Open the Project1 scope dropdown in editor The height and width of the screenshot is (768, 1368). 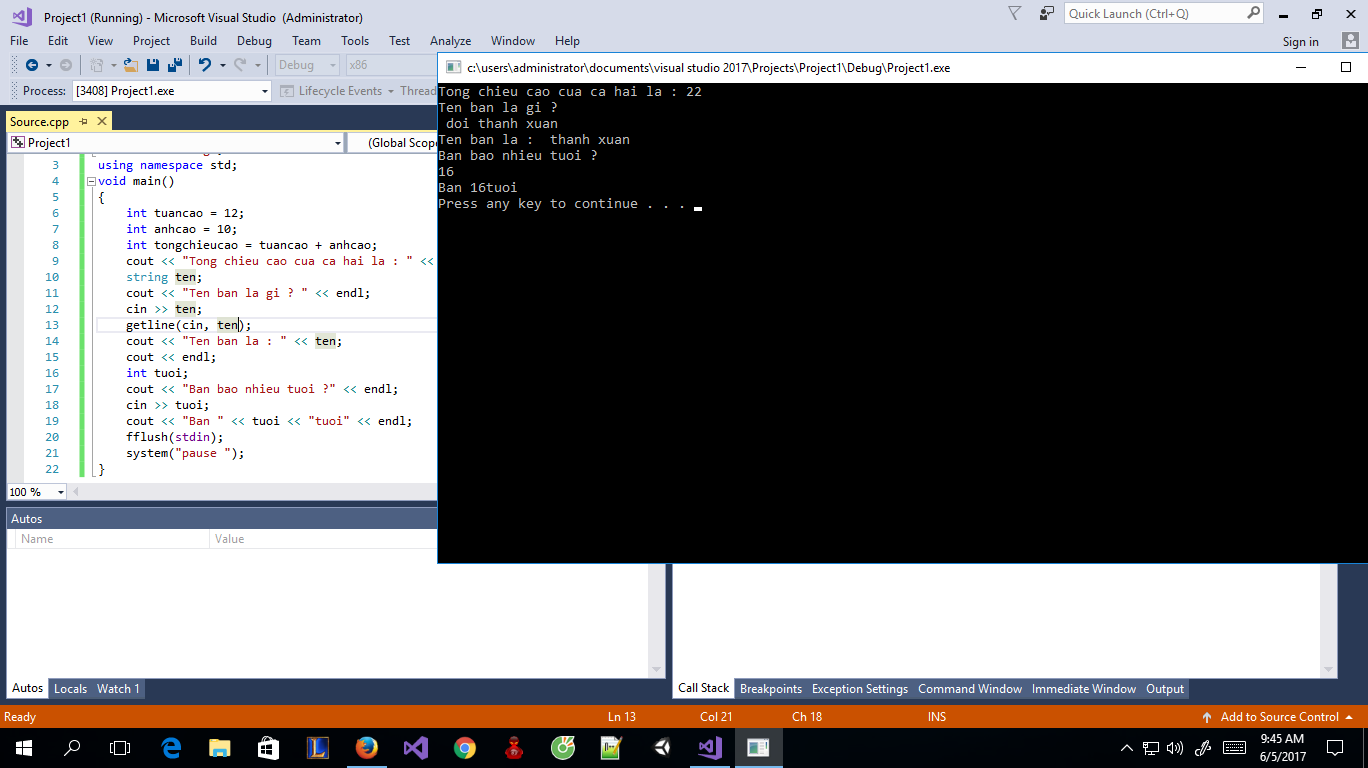tap(337, 143)
